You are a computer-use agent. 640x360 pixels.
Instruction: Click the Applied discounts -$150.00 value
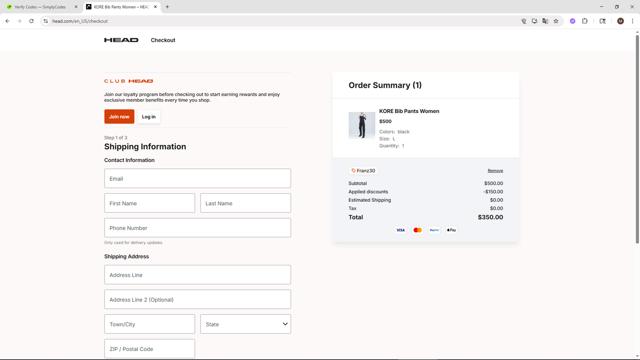coord(493,192)
